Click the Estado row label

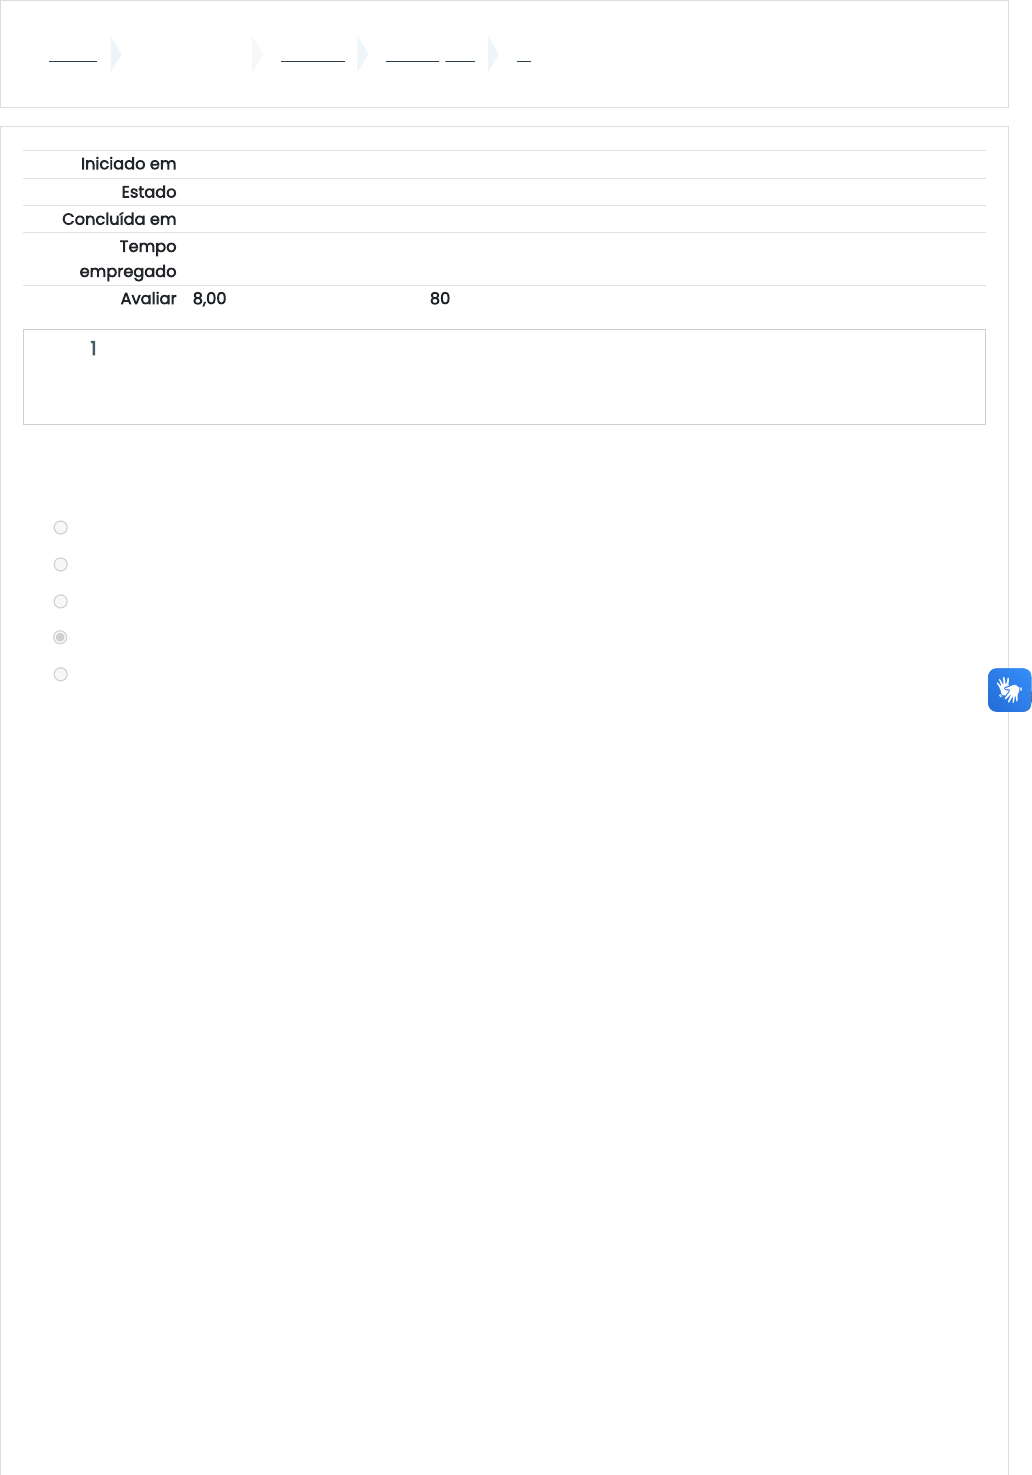pos(149,192)
